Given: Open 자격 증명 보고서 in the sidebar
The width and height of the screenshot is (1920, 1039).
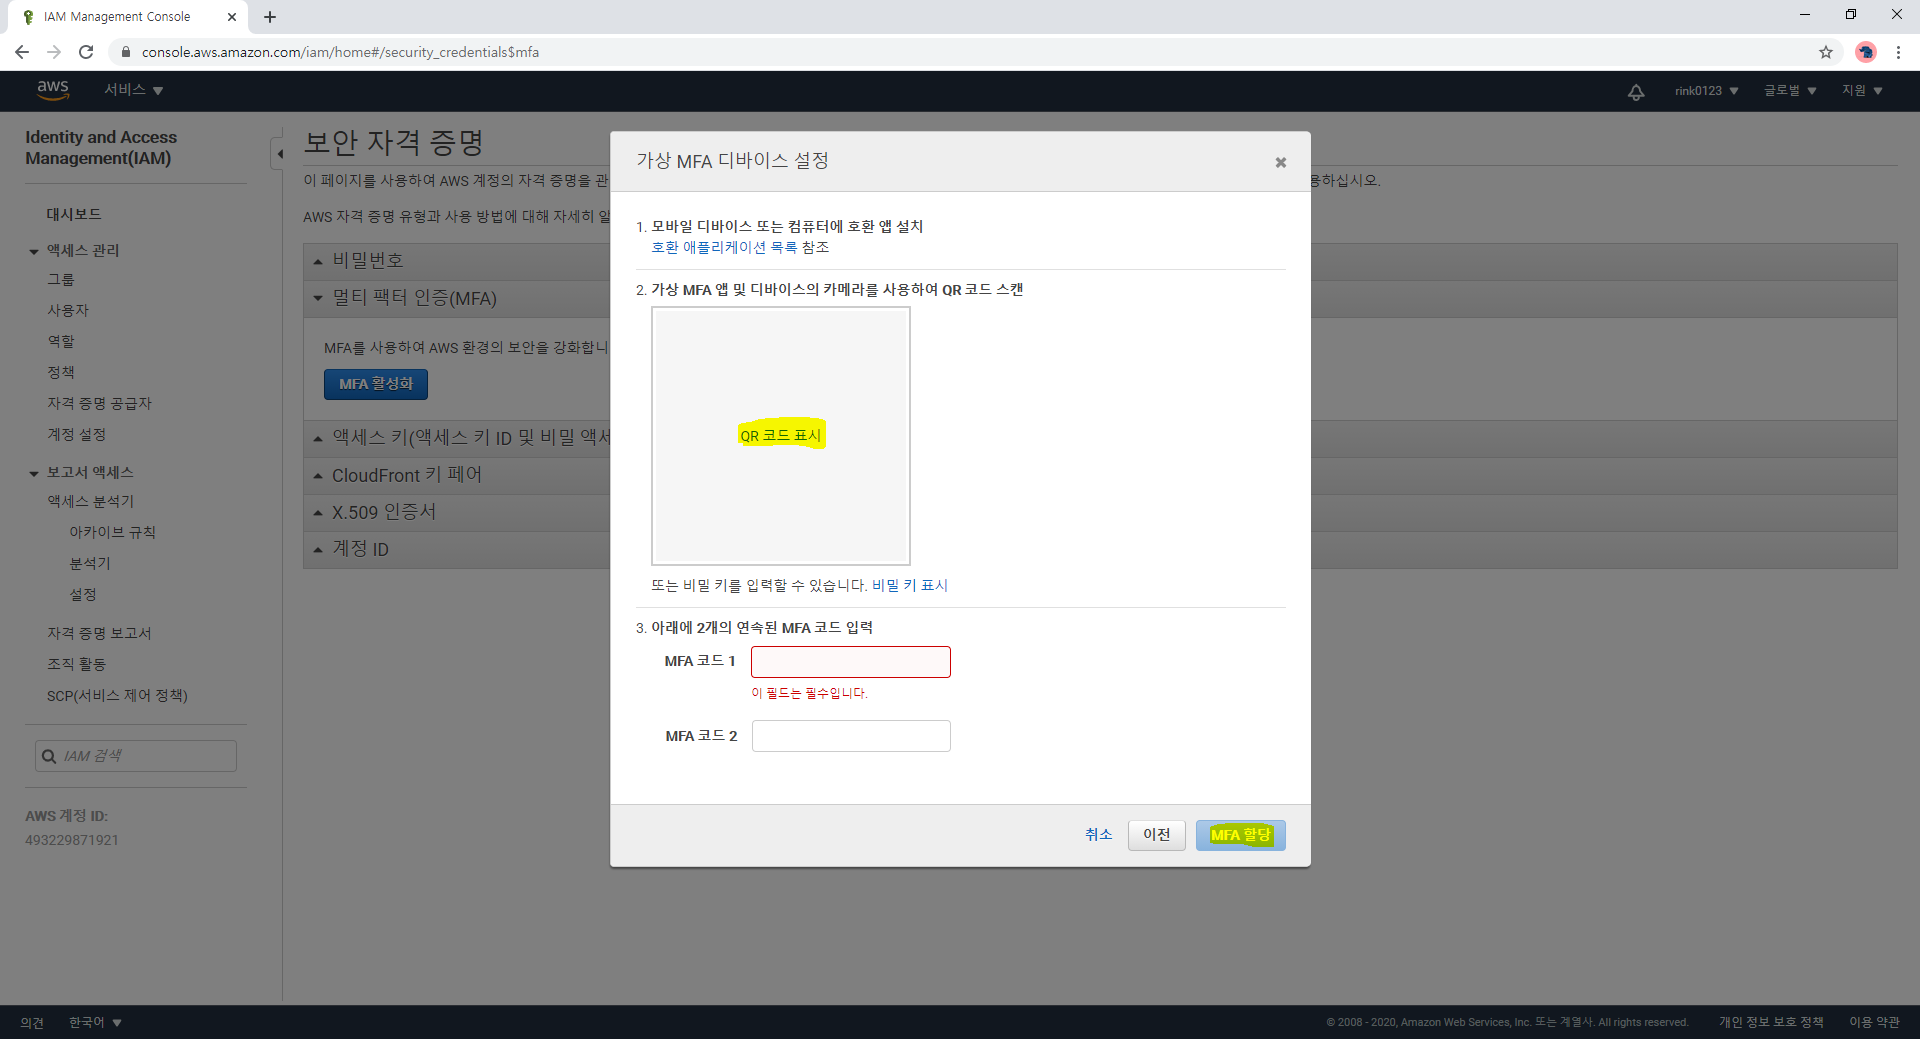Looking at the screenshot, I should (x=99, y=634).
